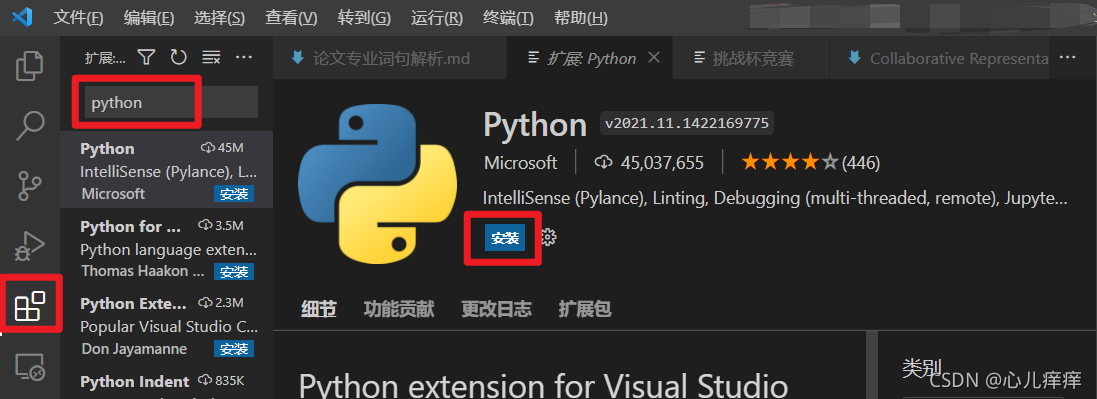Open the Run and Debug view
Image resolution: width=1097 pixels, height=399 pixels.
click(x=30, y=246)
